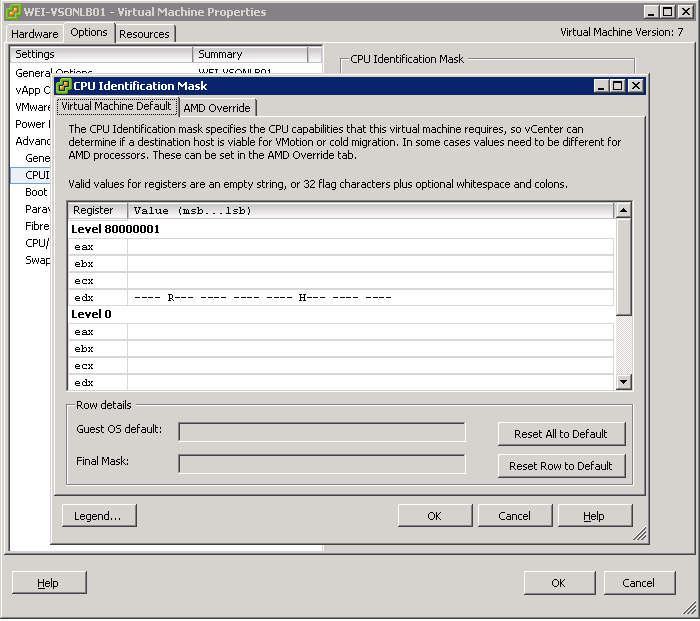Click the Level 0 group header
700x621 pixels.
pyautogui.click(x=91, y=314)
